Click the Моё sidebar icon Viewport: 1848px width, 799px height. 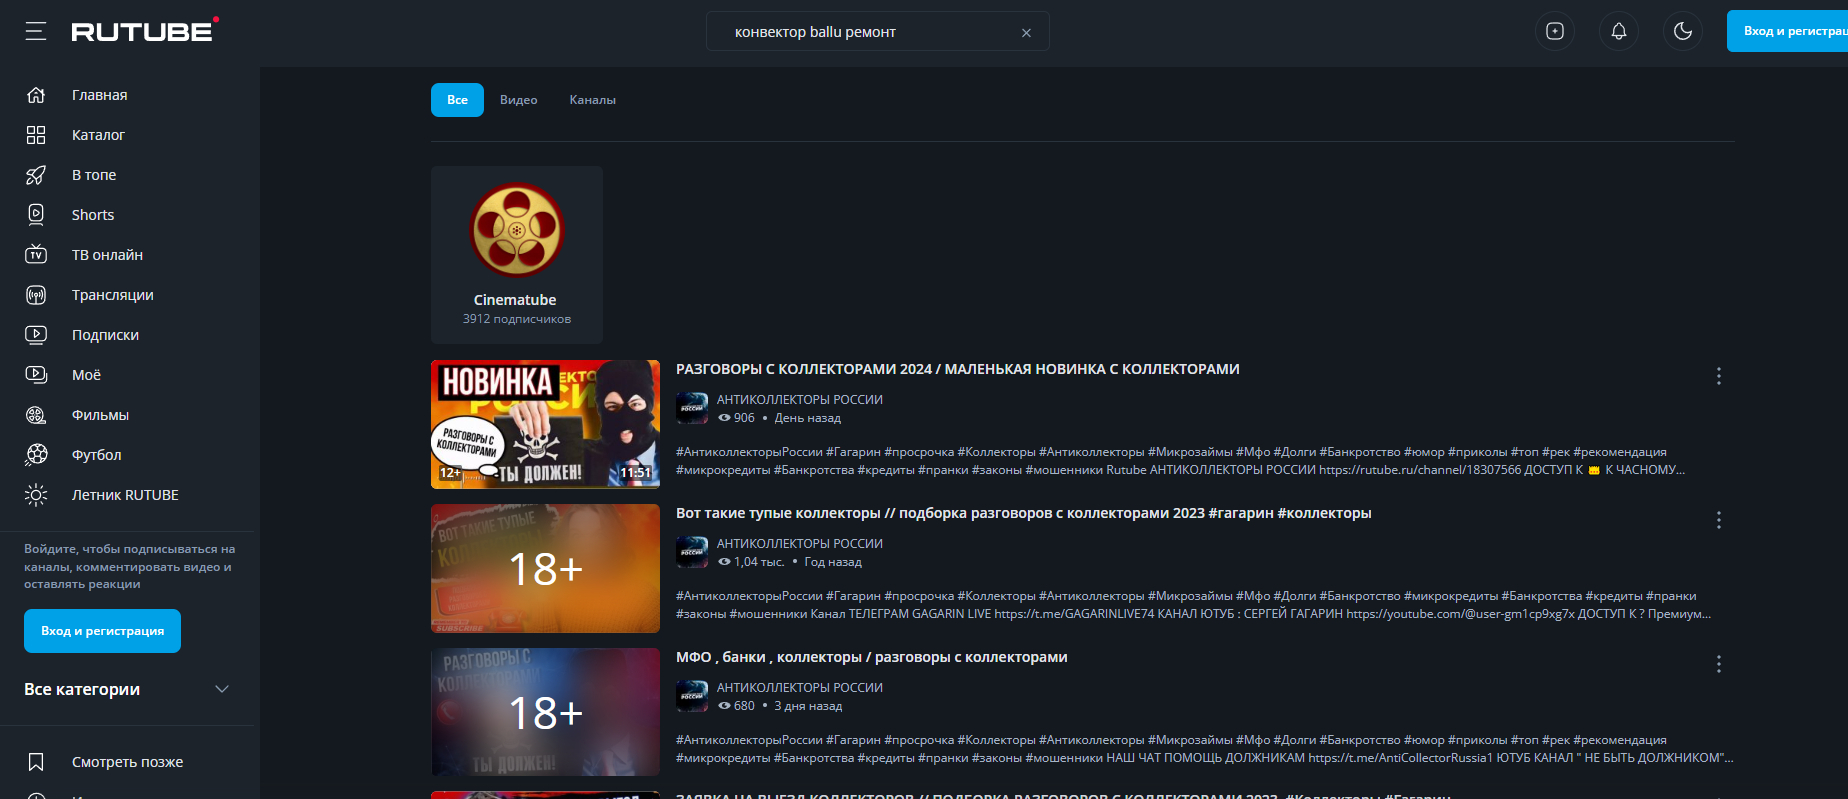coord(36,375)
